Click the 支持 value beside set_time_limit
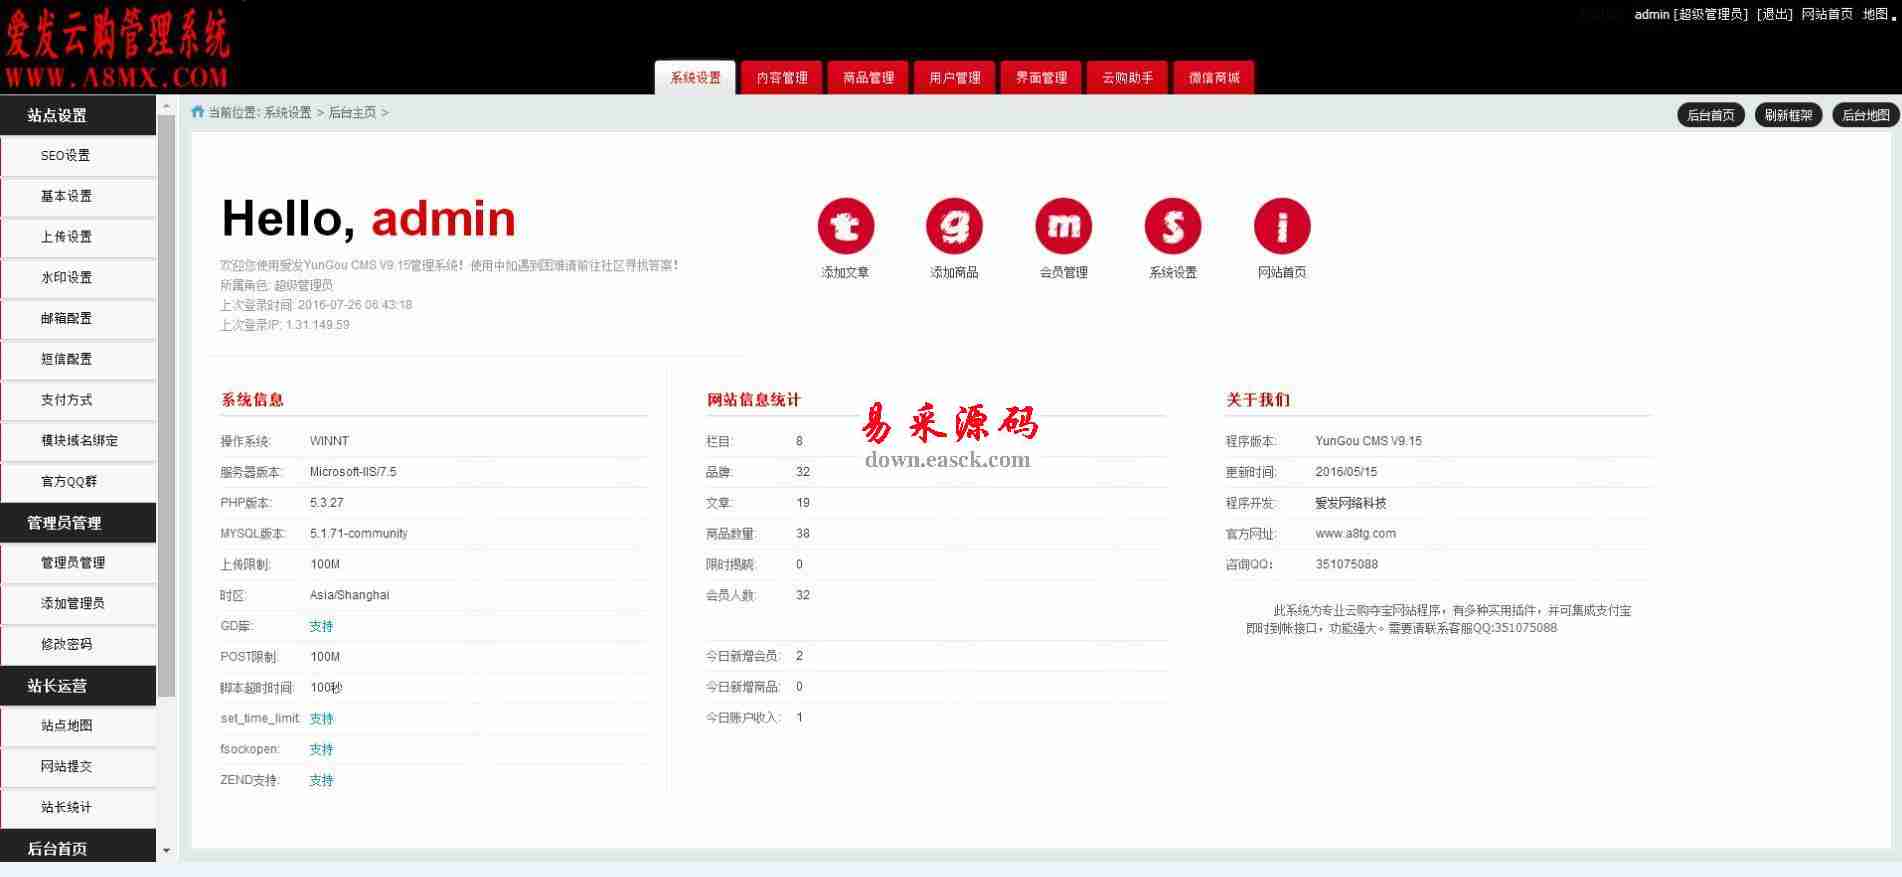The height and width of the screenshot is (877, 1902). [321, 719]
